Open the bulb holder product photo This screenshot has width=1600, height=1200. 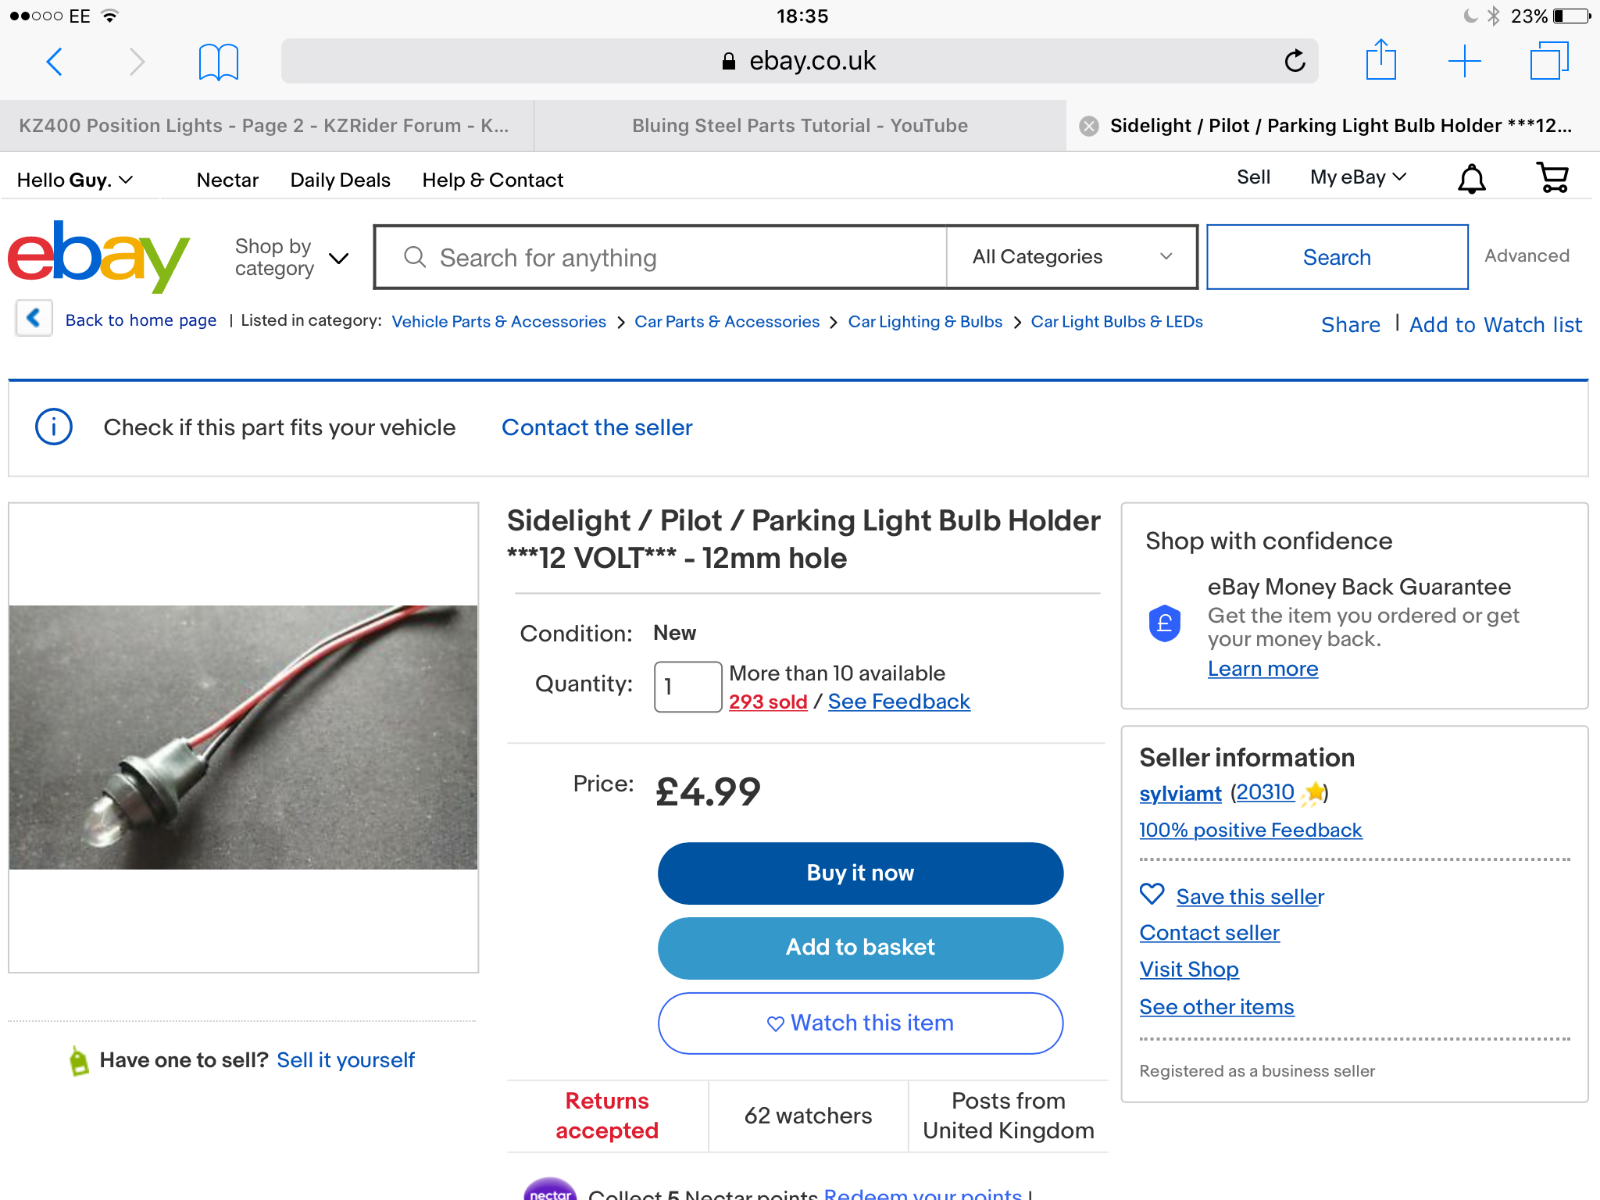[x=243, y=737]
